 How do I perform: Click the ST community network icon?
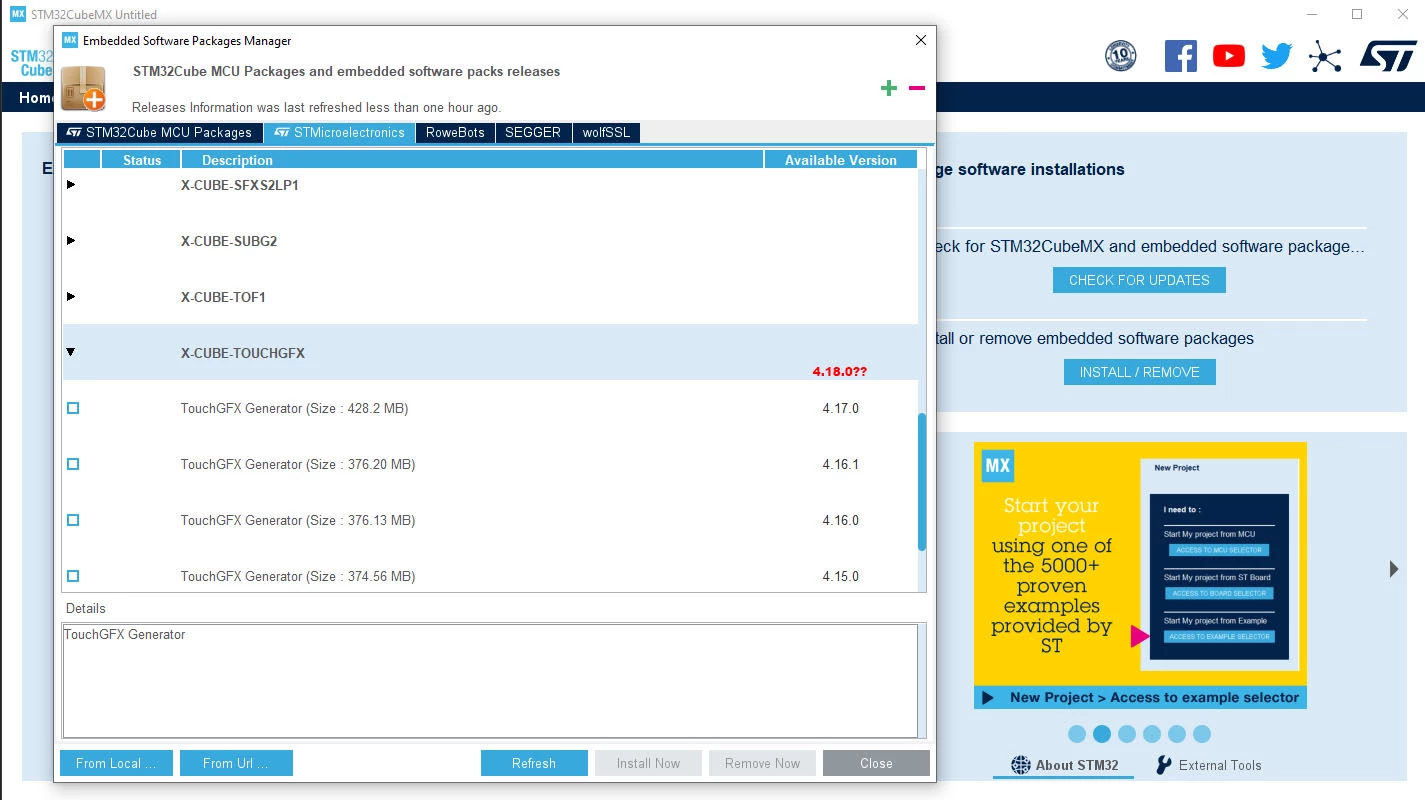(x=1324, y=57)
